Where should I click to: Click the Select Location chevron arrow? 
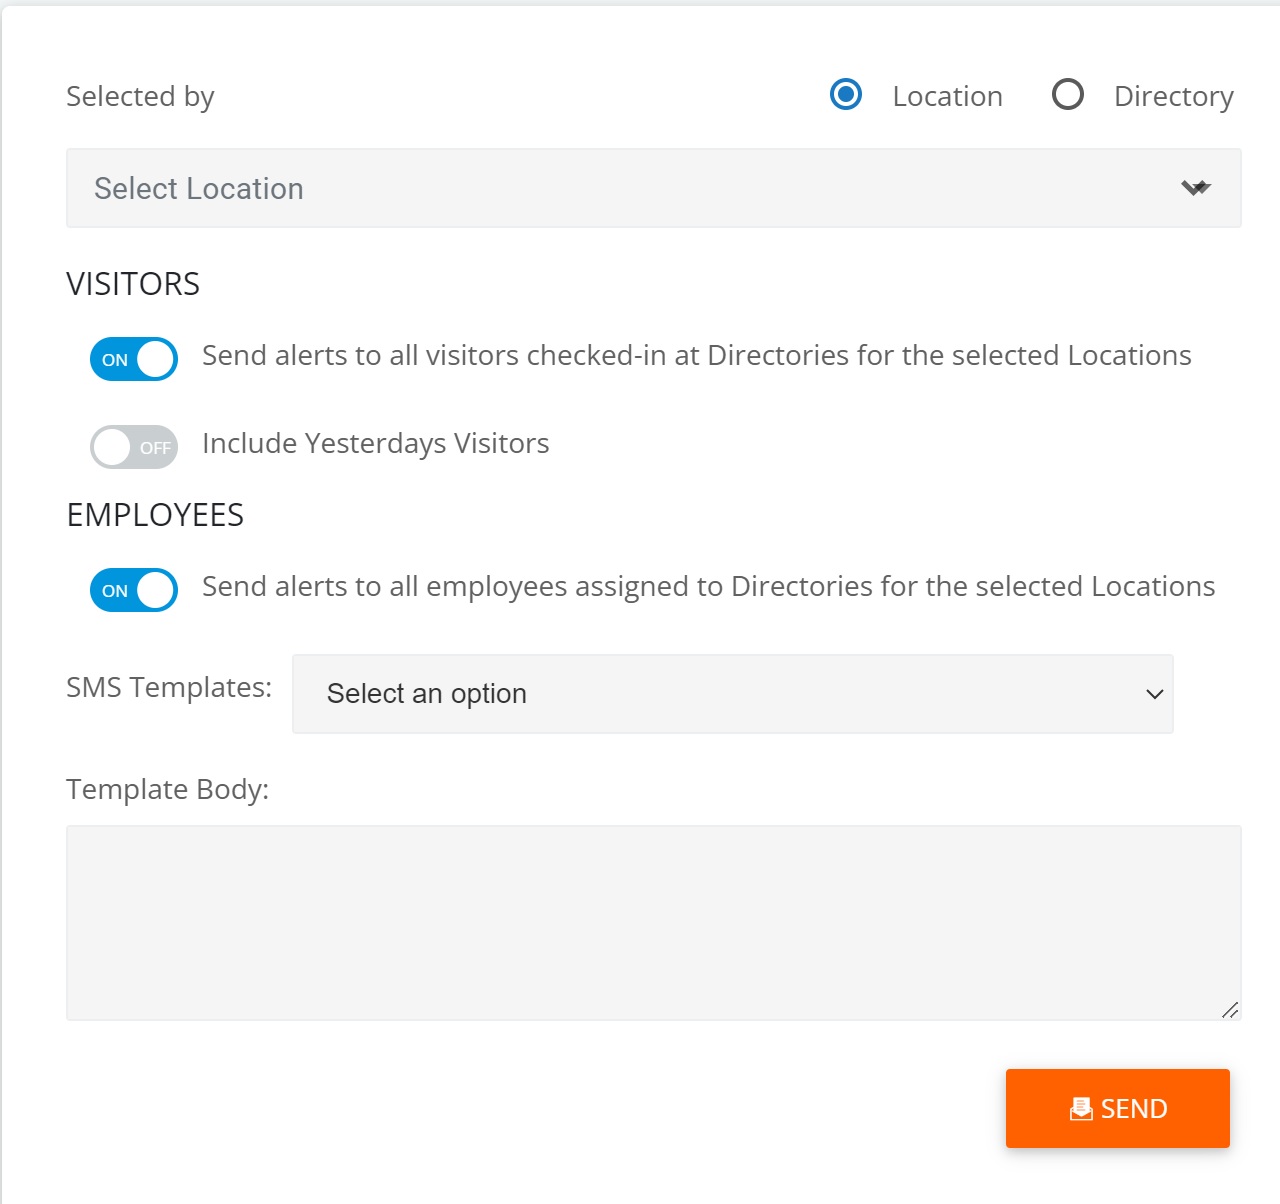tap(1195, 188)
